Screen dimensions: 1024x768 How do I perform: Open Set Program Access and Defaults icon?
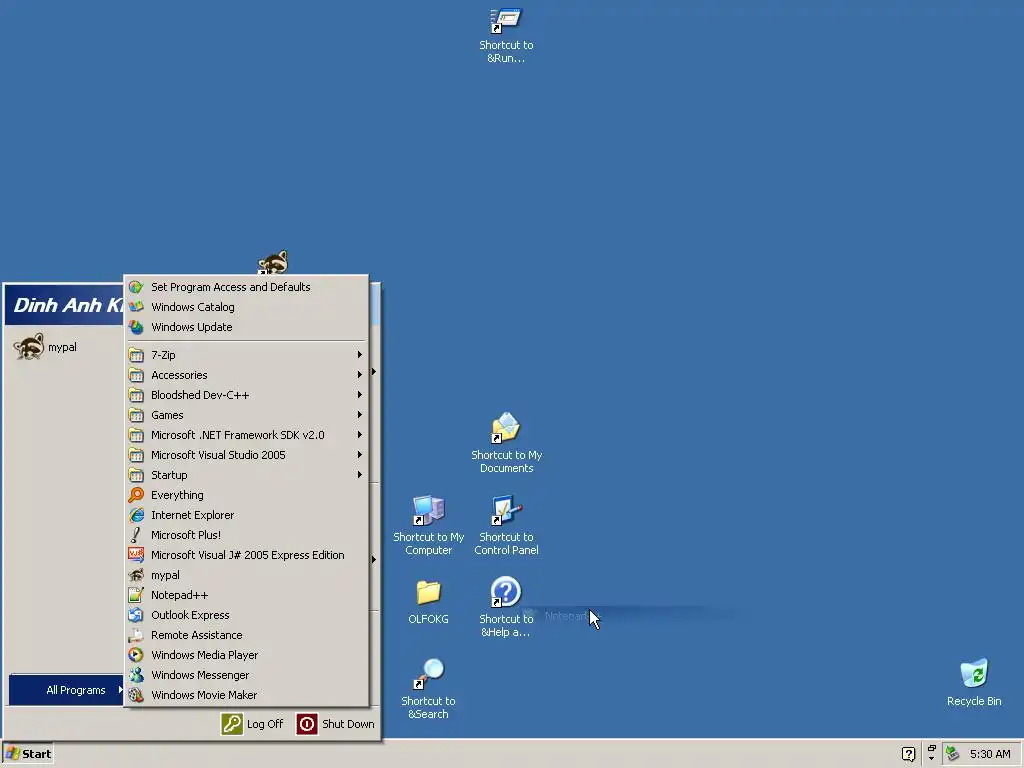136,287
